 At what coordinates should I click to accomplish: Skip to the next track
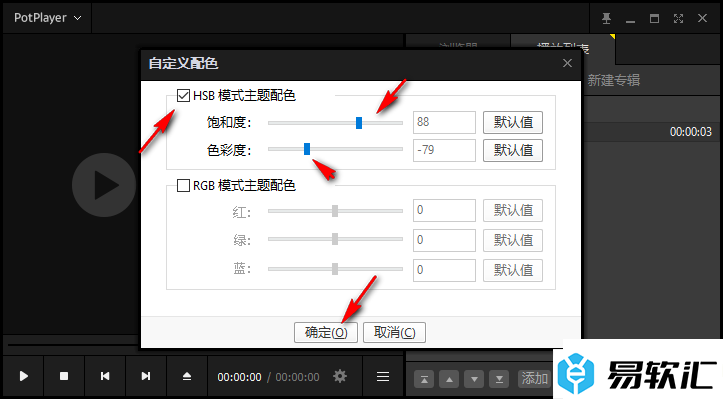click(146, 376)
